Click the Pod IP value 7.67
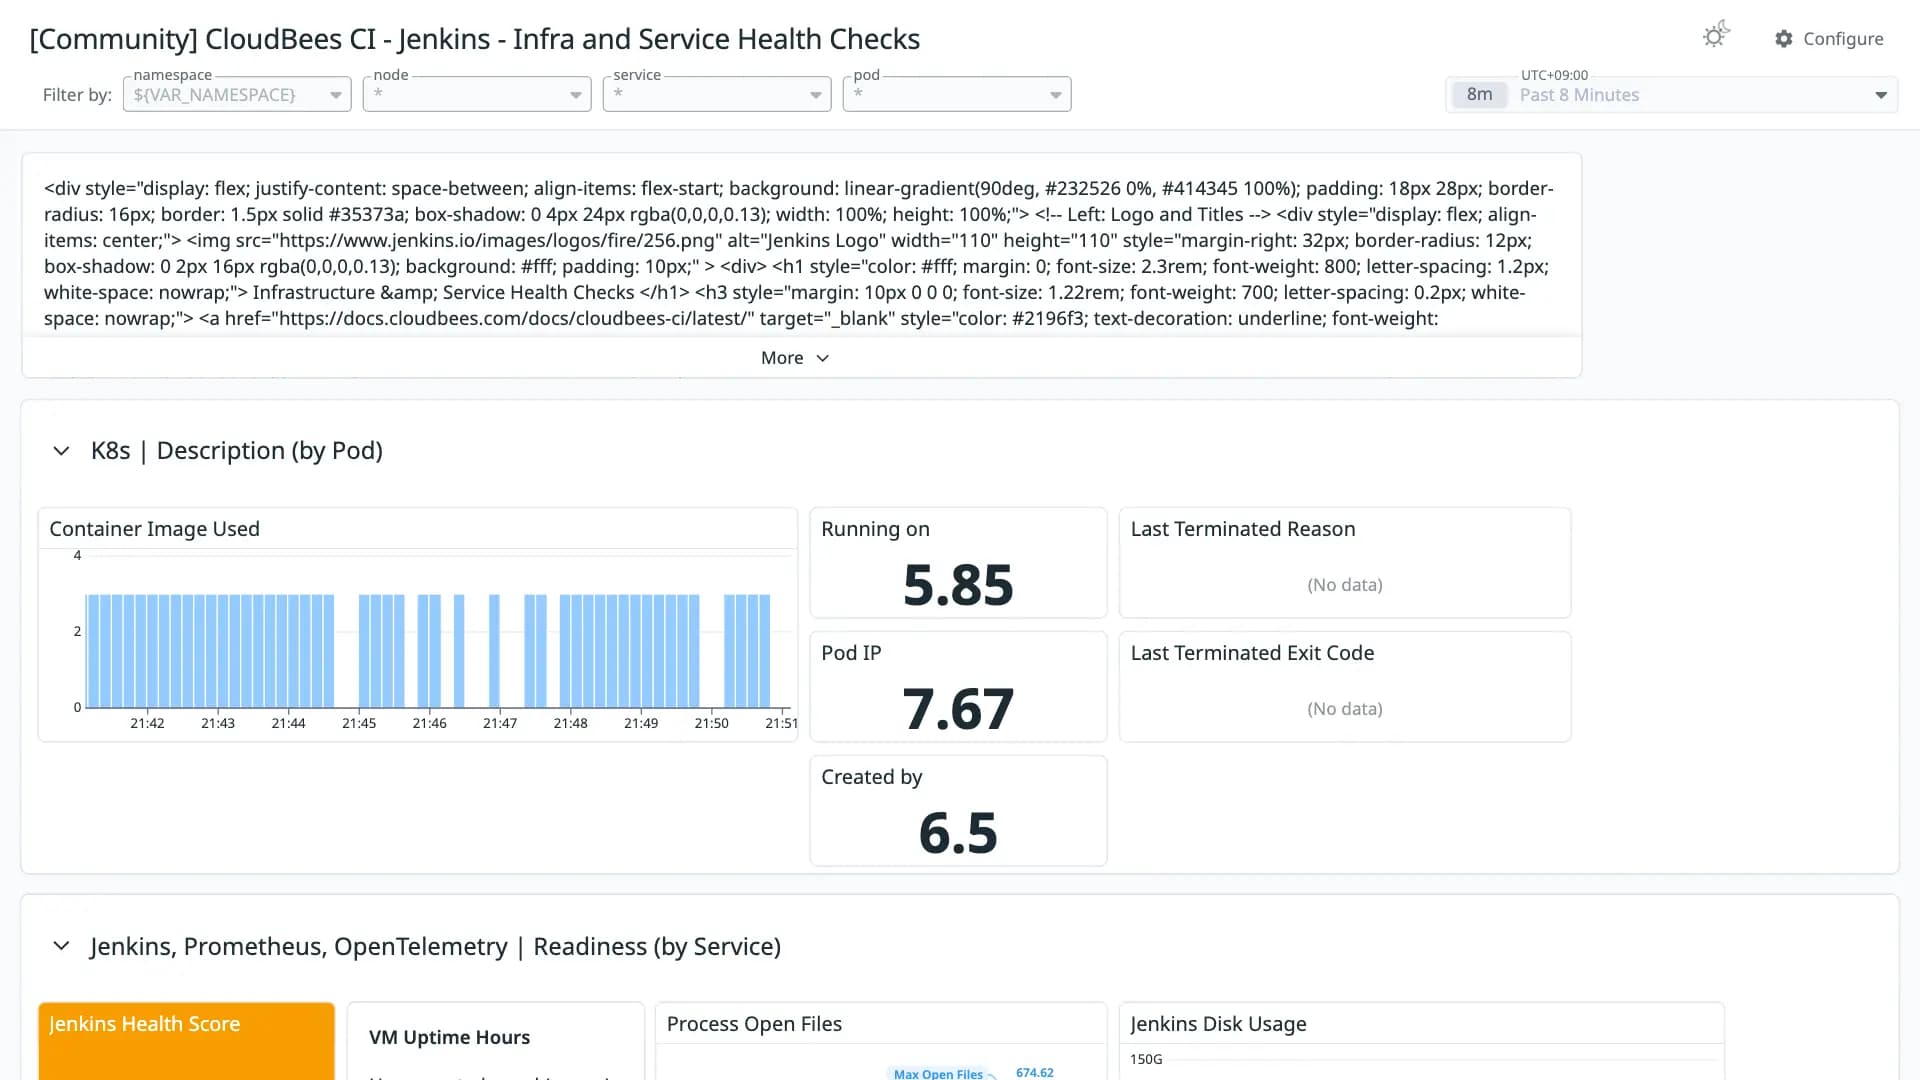The image size is (1920, 1080). (x=958, y=709)
